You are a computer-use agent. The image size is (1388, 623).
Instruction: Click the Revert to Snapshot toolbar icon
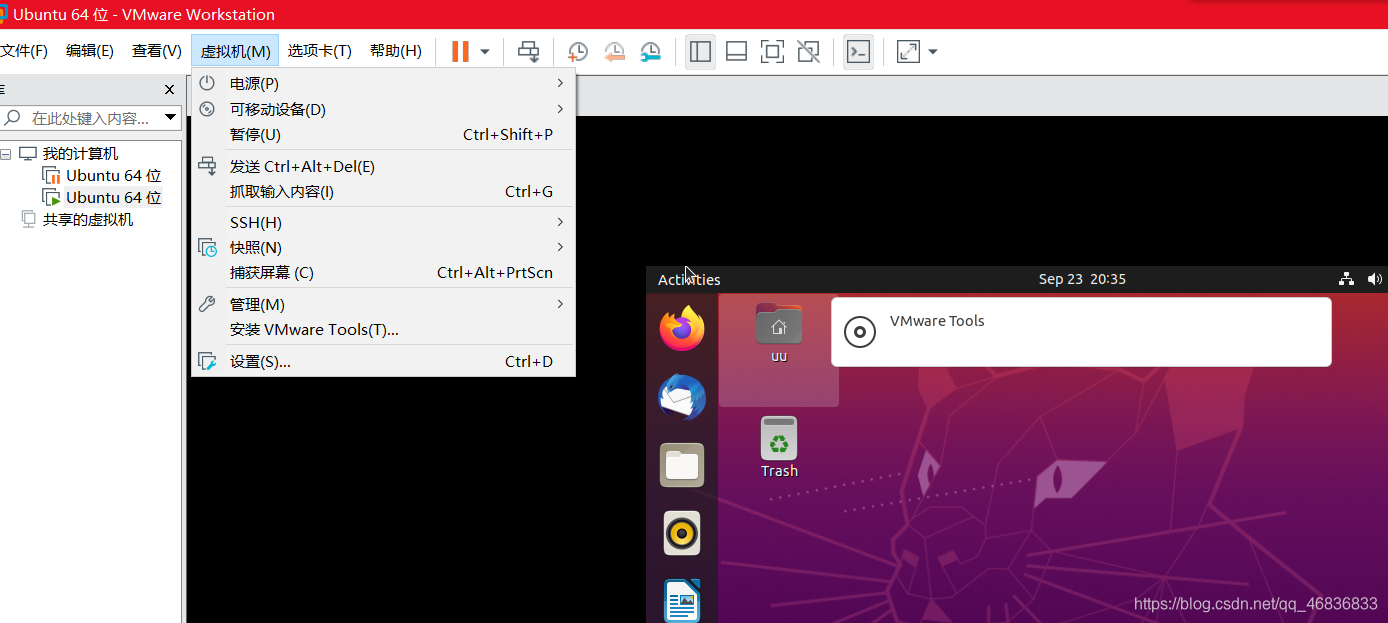[614, 52]
